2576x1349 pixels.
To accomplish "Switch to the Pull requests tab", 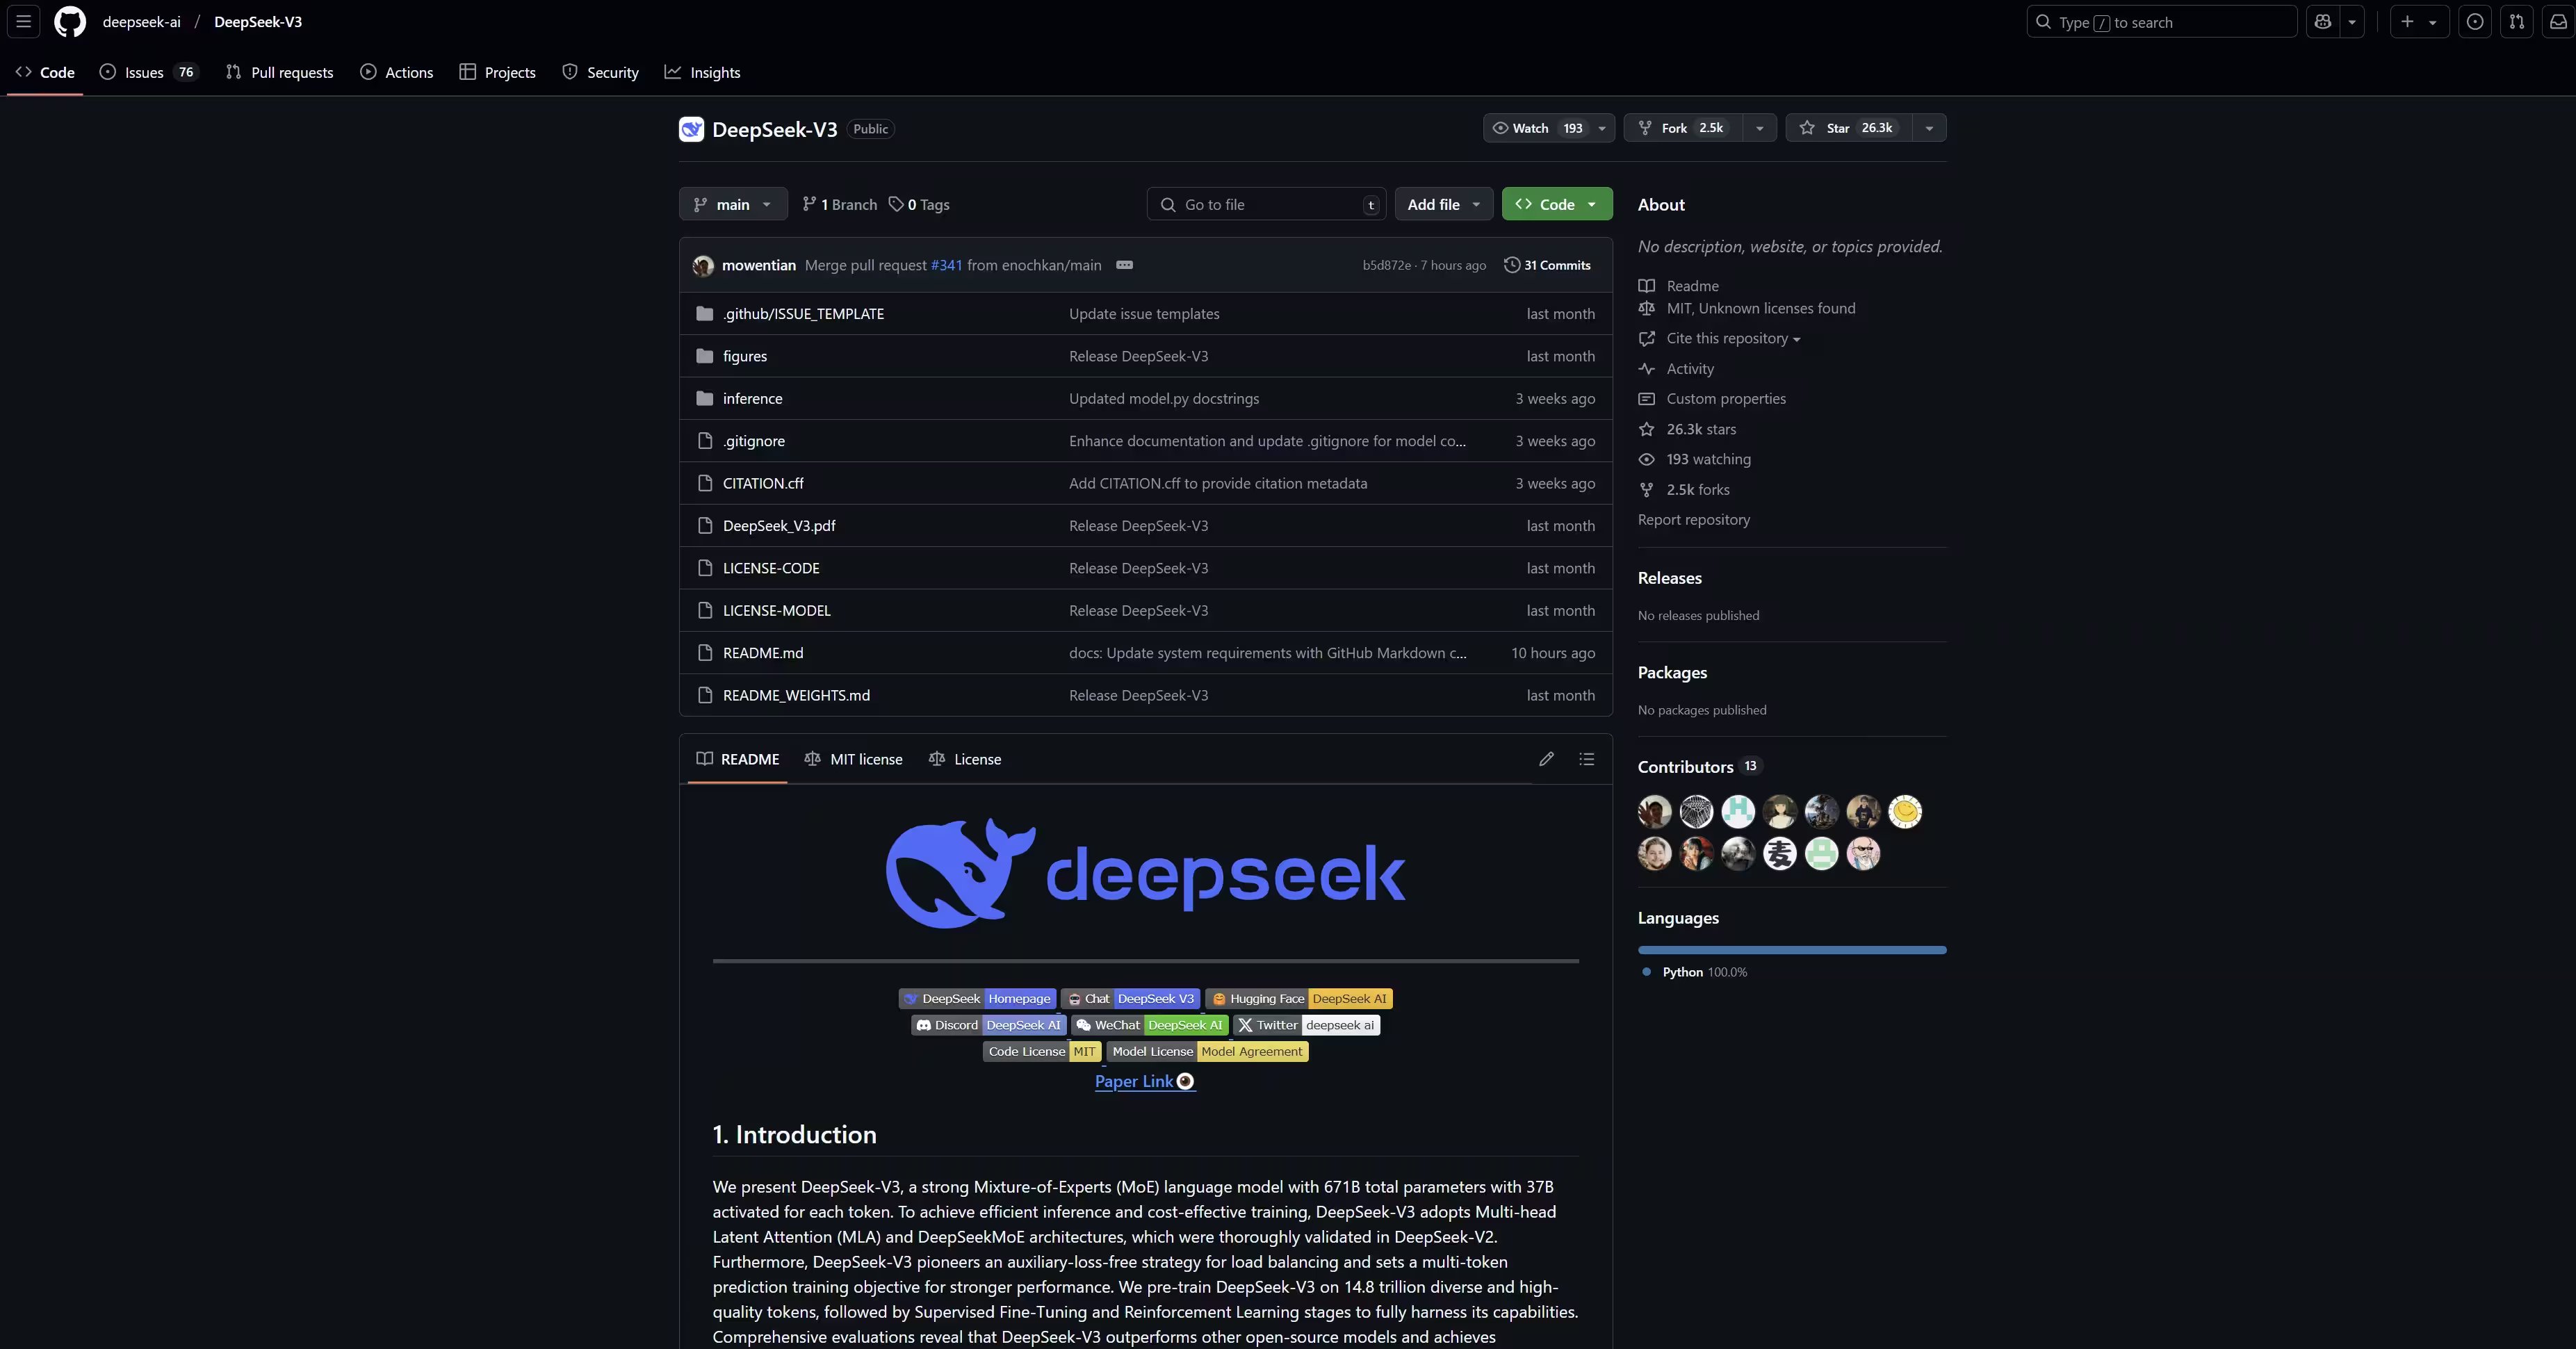I will [x=279, y=72].
